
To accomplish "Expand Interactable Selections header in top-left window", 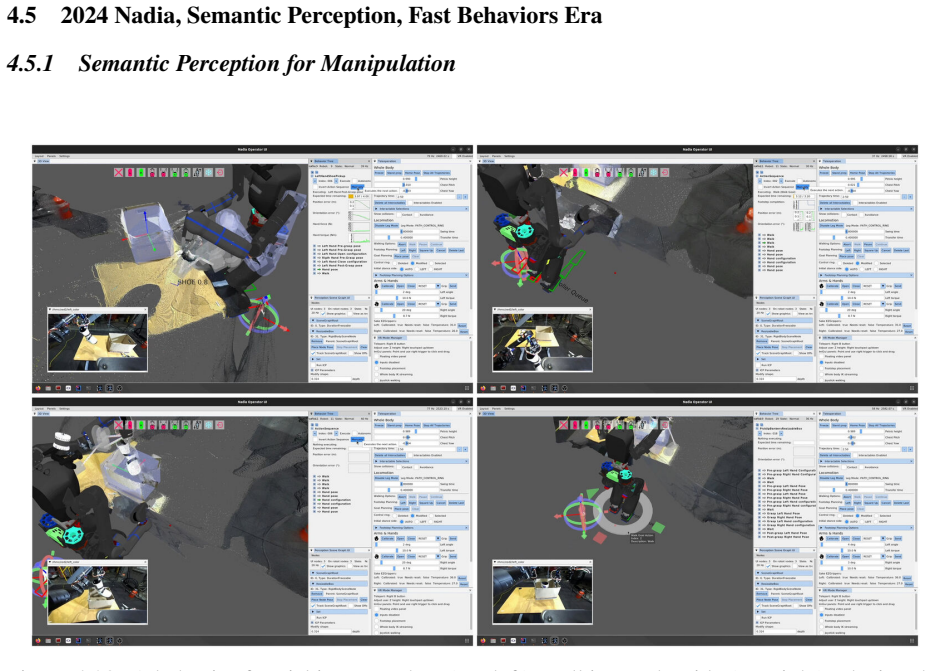I will (x=421, y=209).
